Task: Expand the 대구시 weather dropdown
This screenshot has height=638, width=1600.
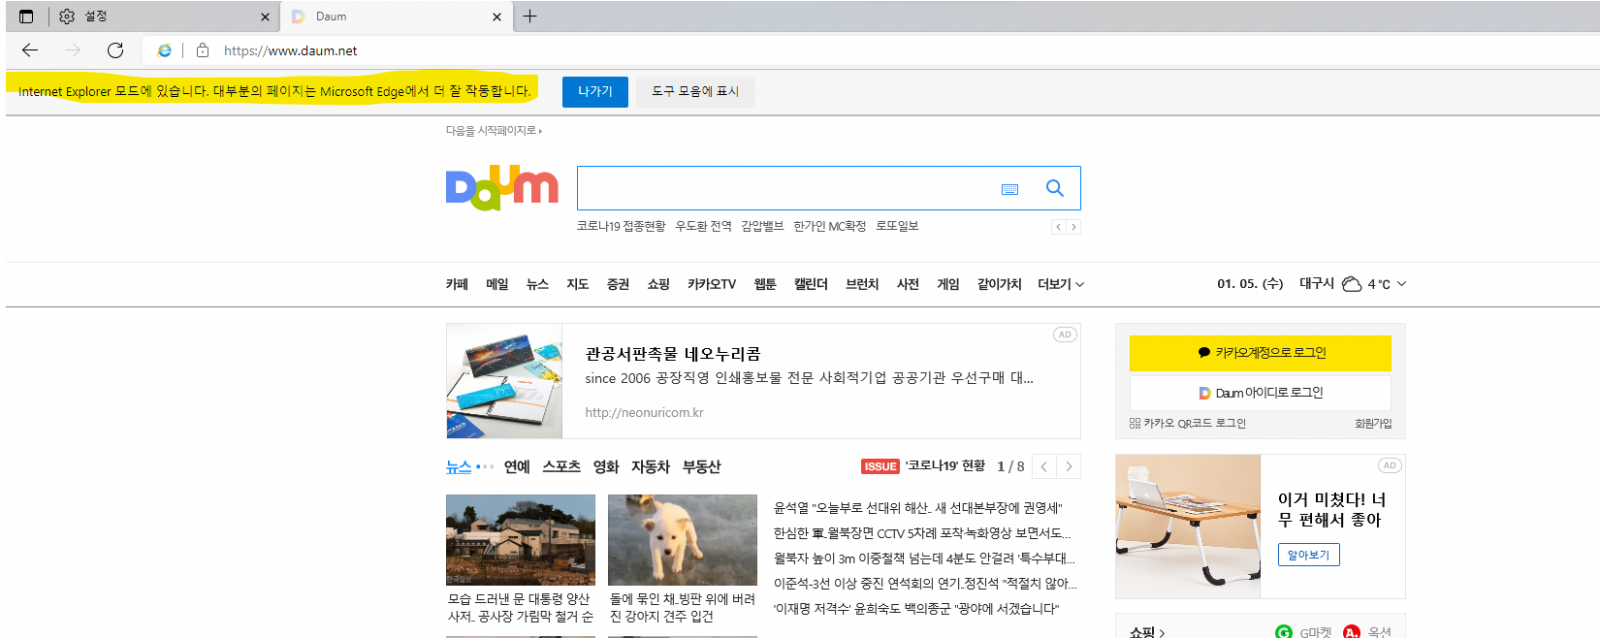Action: (1401, 284)
